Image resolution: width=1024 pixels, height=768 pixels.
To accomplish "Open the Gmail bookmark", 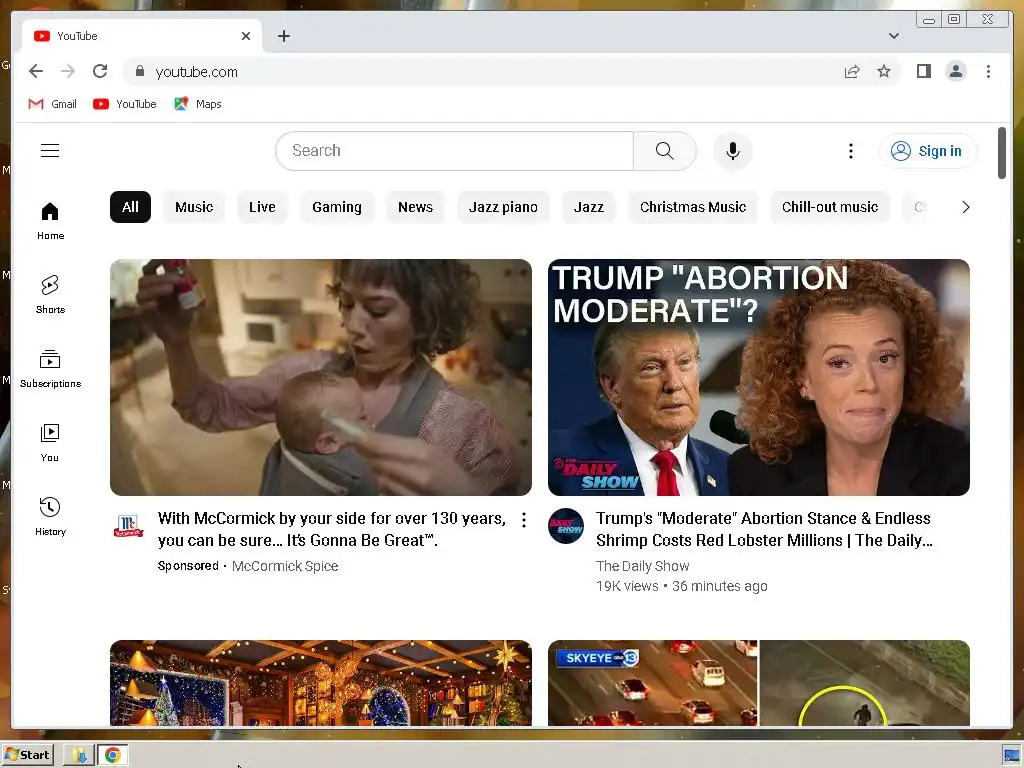I will tap(52, 104).
